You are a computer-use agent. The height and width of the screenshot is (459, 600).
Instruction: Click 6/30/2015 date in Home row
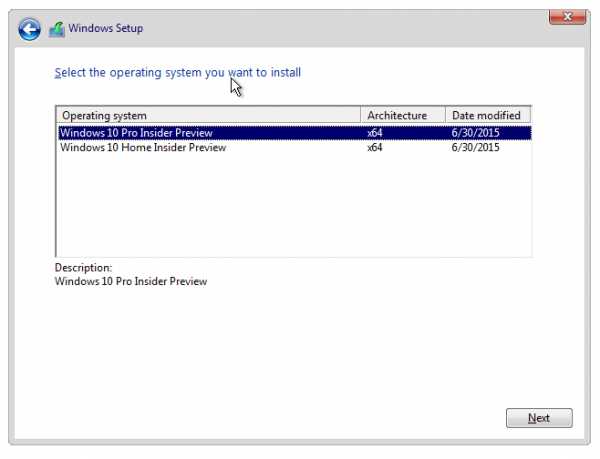(475, 148)
